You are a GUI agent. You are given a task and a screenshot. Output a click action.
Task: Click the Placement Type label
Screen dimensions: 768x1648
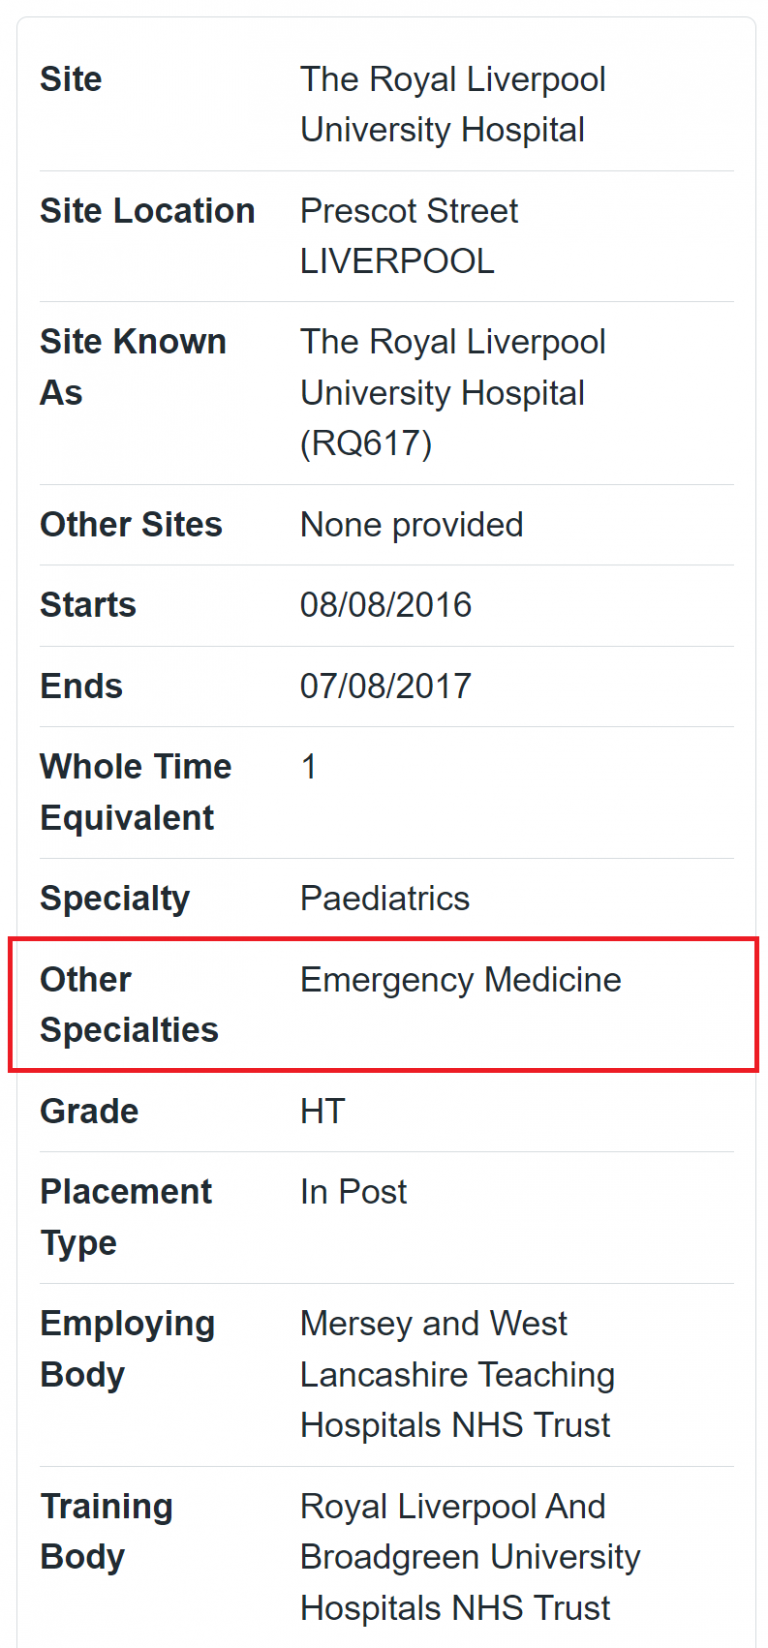126,1217
